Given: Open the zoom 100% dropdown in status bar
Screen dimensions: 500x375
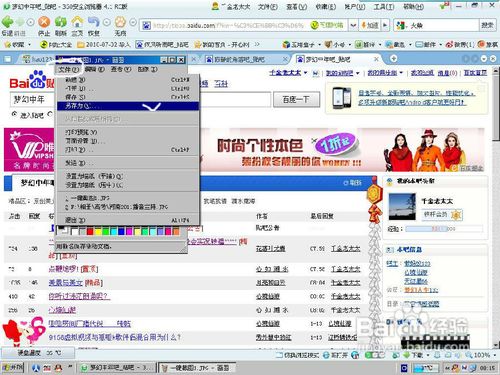Looking at the screenshot, I should (495, 355).
